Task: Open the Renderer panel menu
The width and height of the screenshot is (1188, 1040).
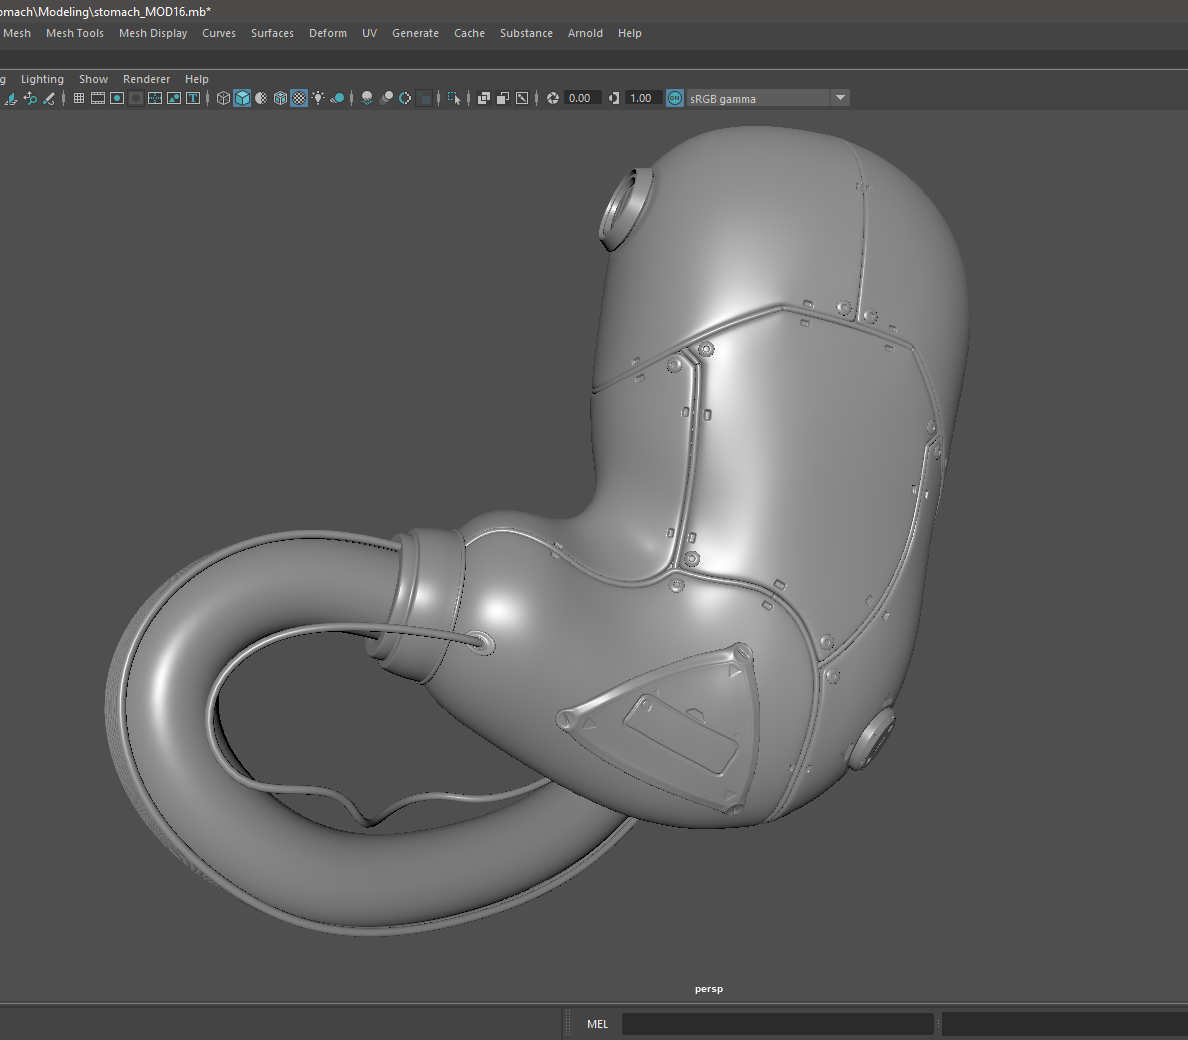Action: 146,78
